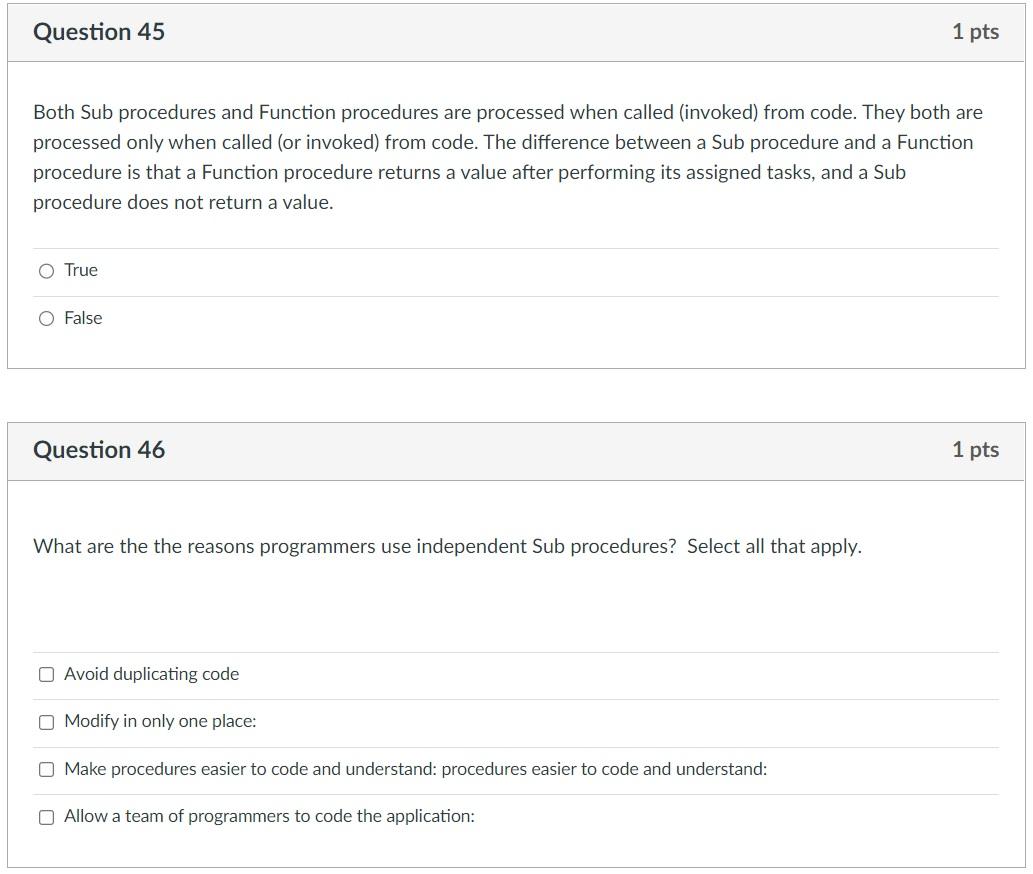The width and height of the screenshot is (1033, 874).
Task: Click the Question 45 header
Action: click(x=98, y=31)
